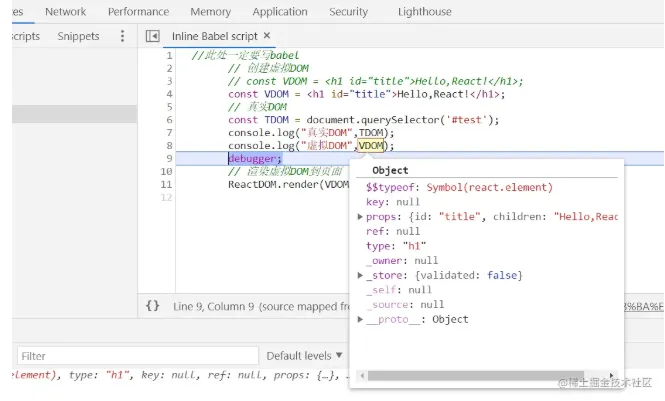The image size is (665, 401).
Task: Open the Default levels dropdown
Action: (x=304, y=356)
